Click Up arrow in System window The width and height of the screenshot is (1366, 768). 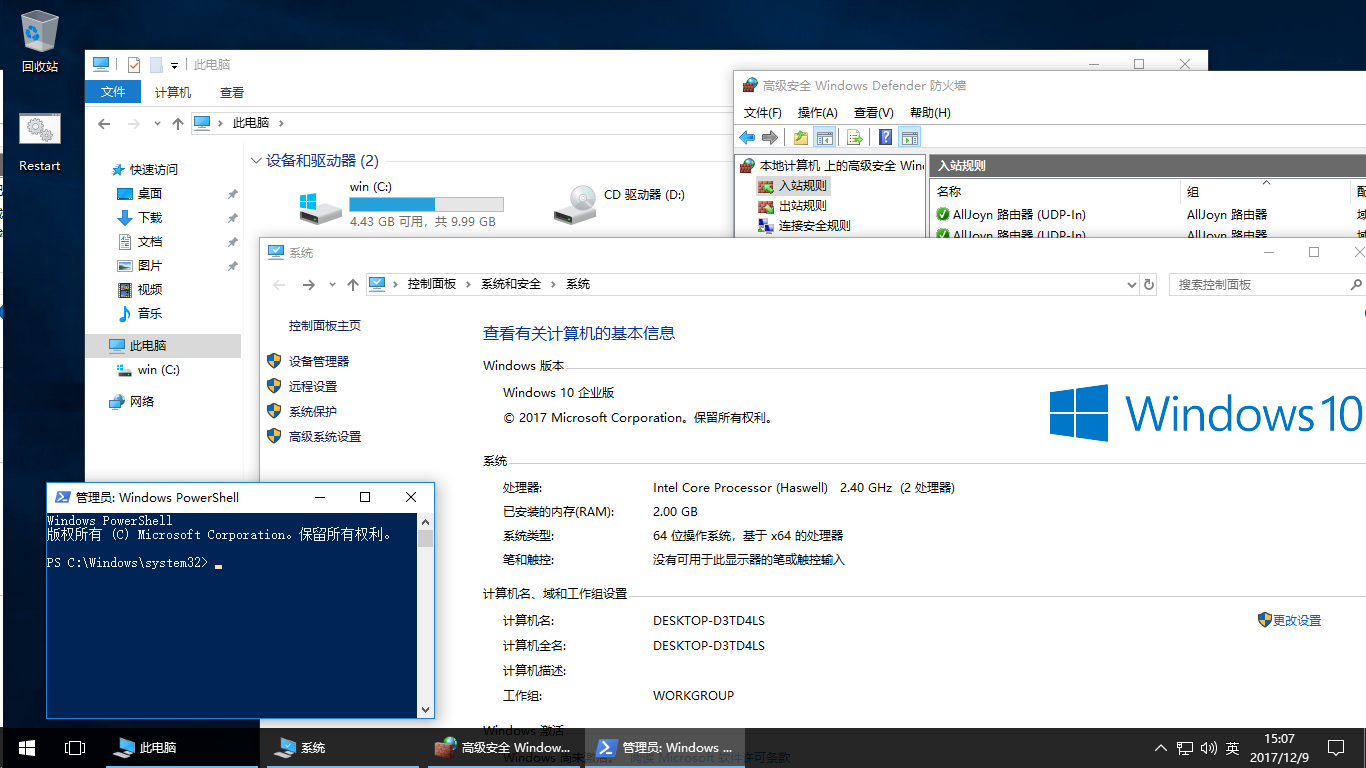(x=352, y=285)
